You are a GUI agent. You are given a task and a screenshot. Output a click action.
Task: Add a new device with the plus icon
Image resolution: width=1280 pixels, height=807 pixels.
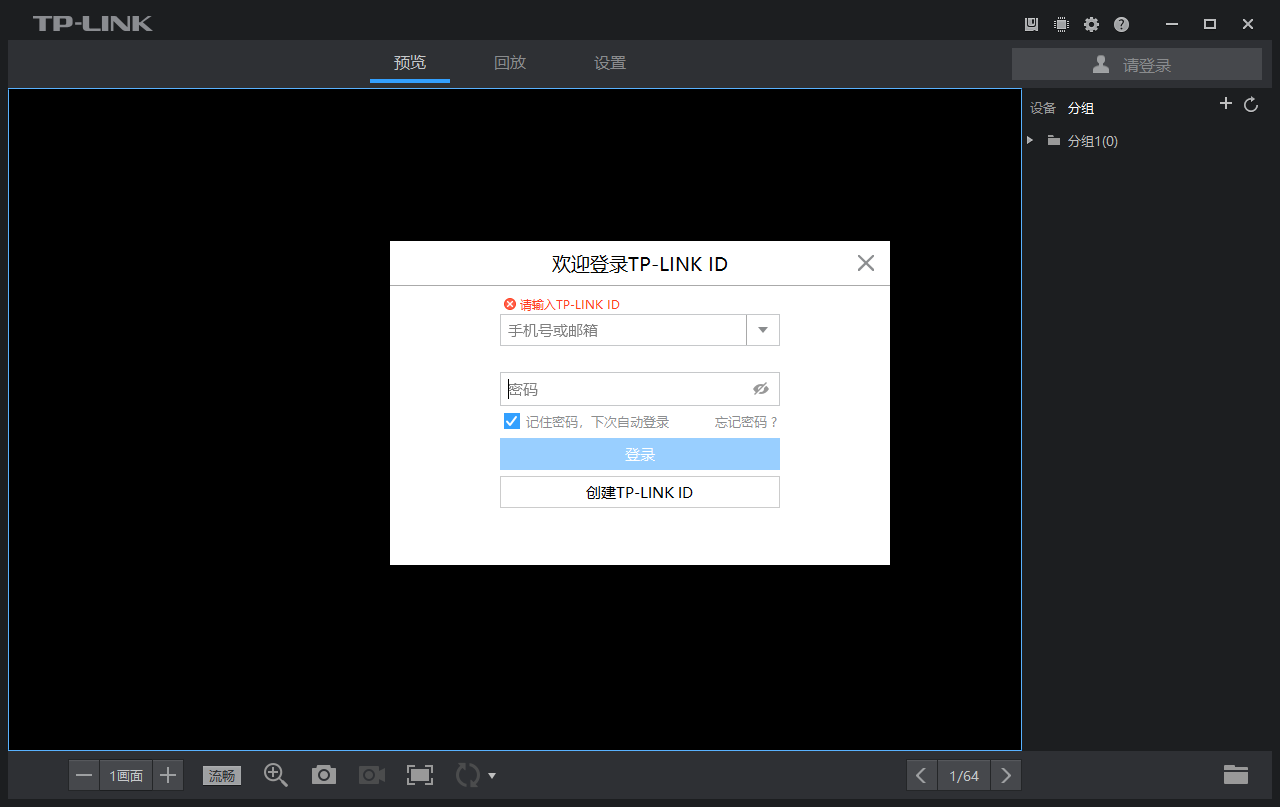click(x=1225, y=103)
